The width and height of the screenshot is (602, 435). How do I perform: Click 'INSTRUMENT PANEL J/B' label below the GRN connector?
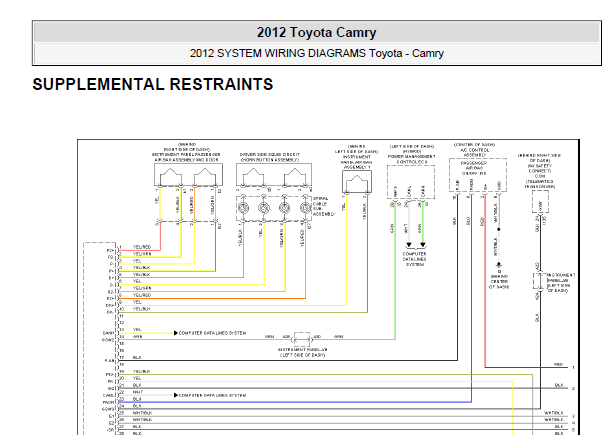pyautogui.click(x=303, y=352)
